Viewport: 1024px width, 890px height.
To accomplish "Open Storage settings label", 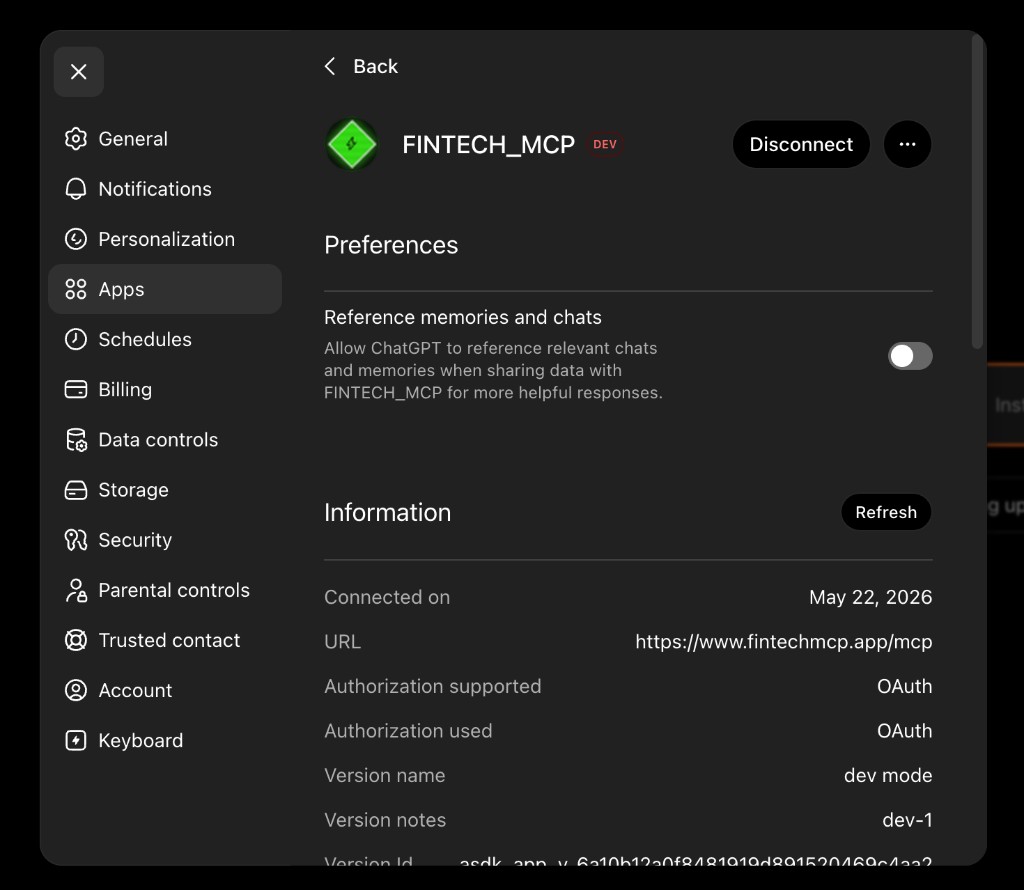I will point(133,490).
